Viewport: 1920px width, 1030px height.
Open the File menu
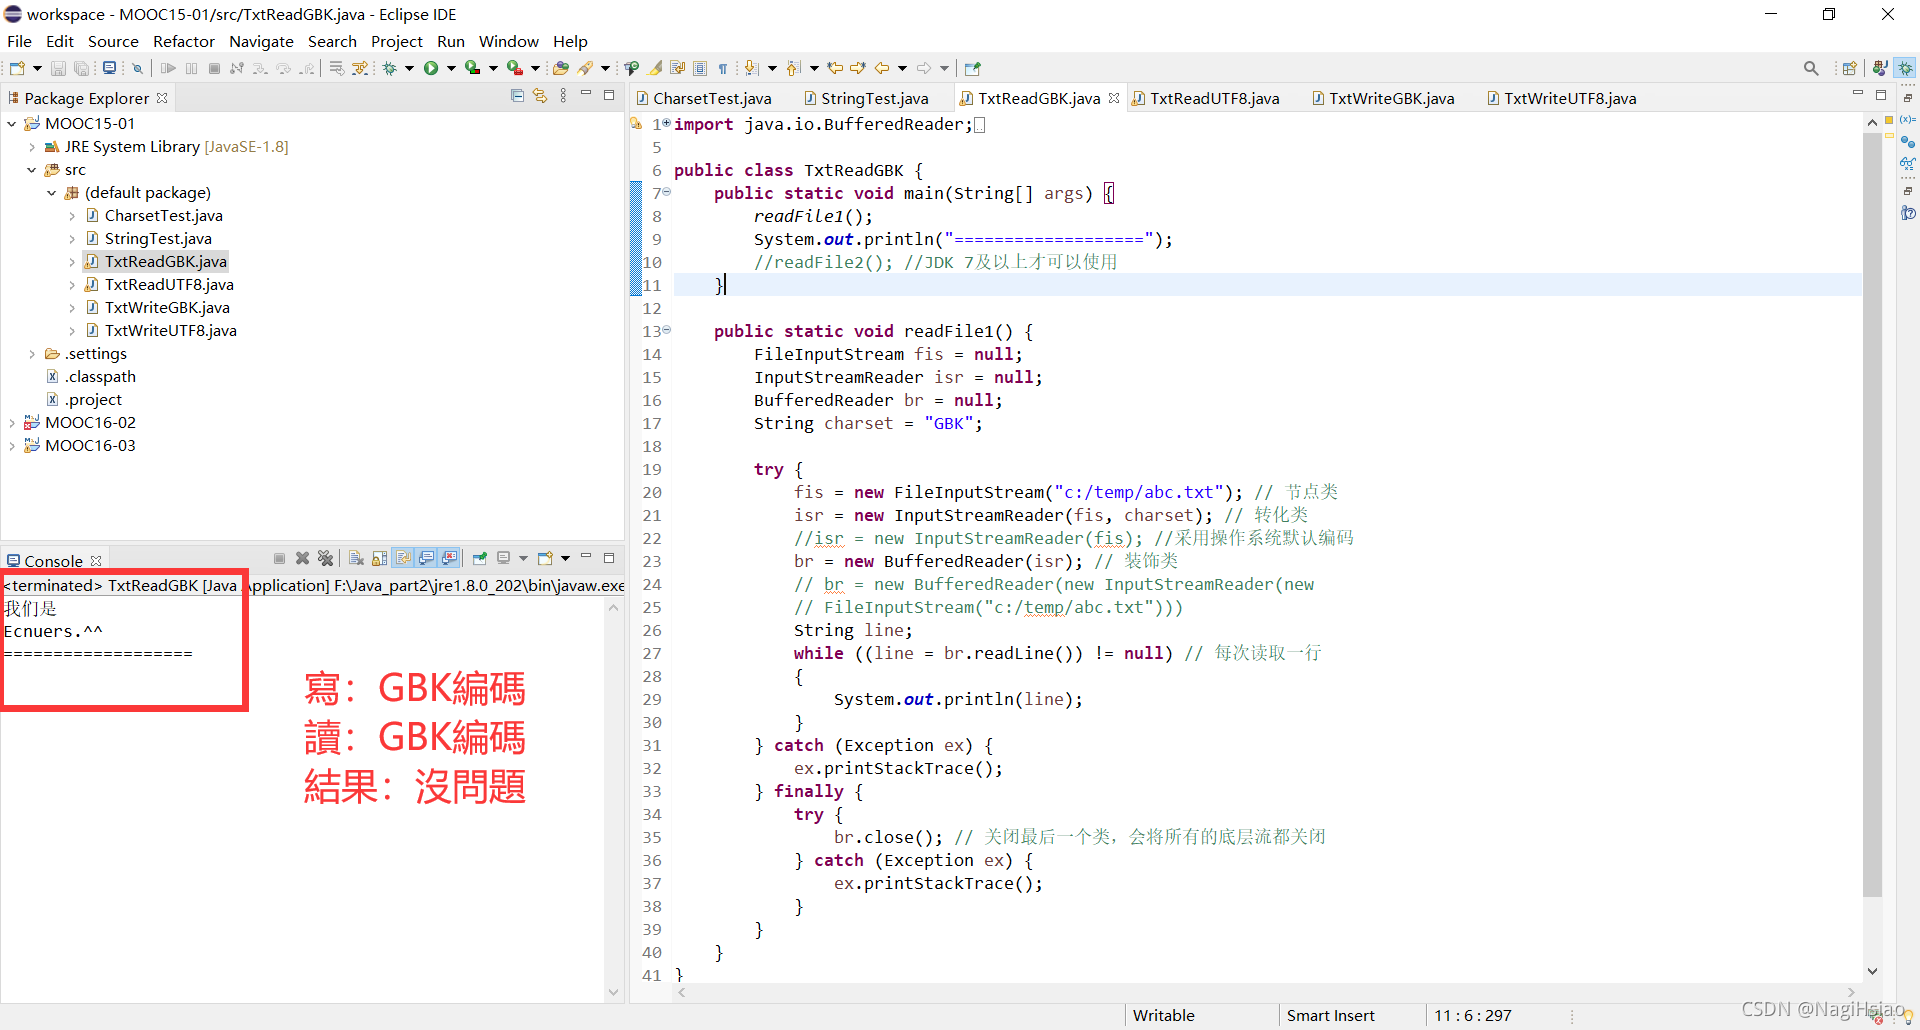tap(19, 41)
